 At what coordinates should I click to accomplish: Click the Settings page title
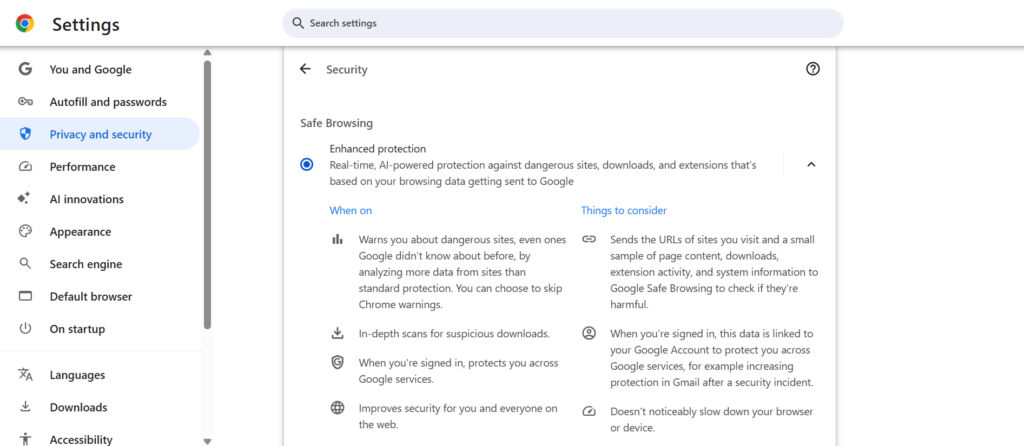pyautogui.click(x=86, y=24)
